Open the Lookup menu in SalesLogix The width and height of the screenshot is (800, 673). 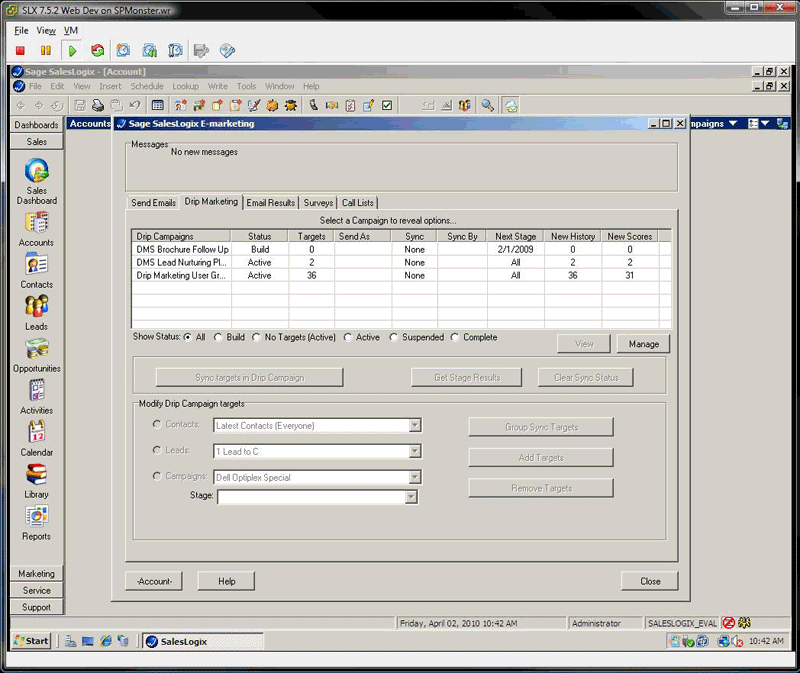[x=185, y=86]
